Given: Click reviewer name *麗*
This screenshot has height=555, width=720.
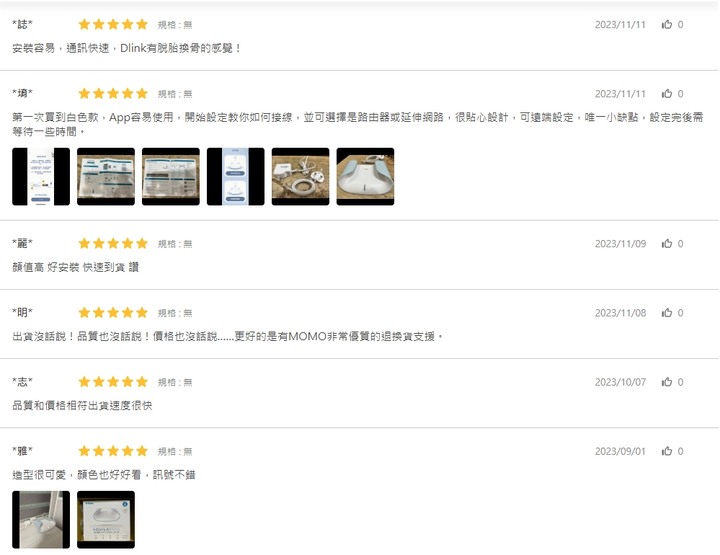Looking at the screenshot, I should click(x=22, y=243).
